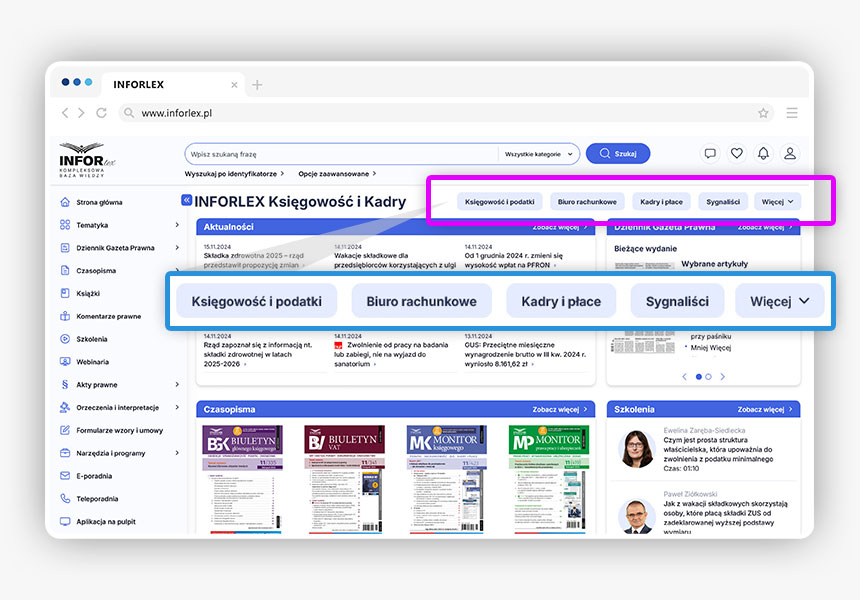Open favorites via the heart icon
The image size is (860, 600).
[x=737, y=154]
